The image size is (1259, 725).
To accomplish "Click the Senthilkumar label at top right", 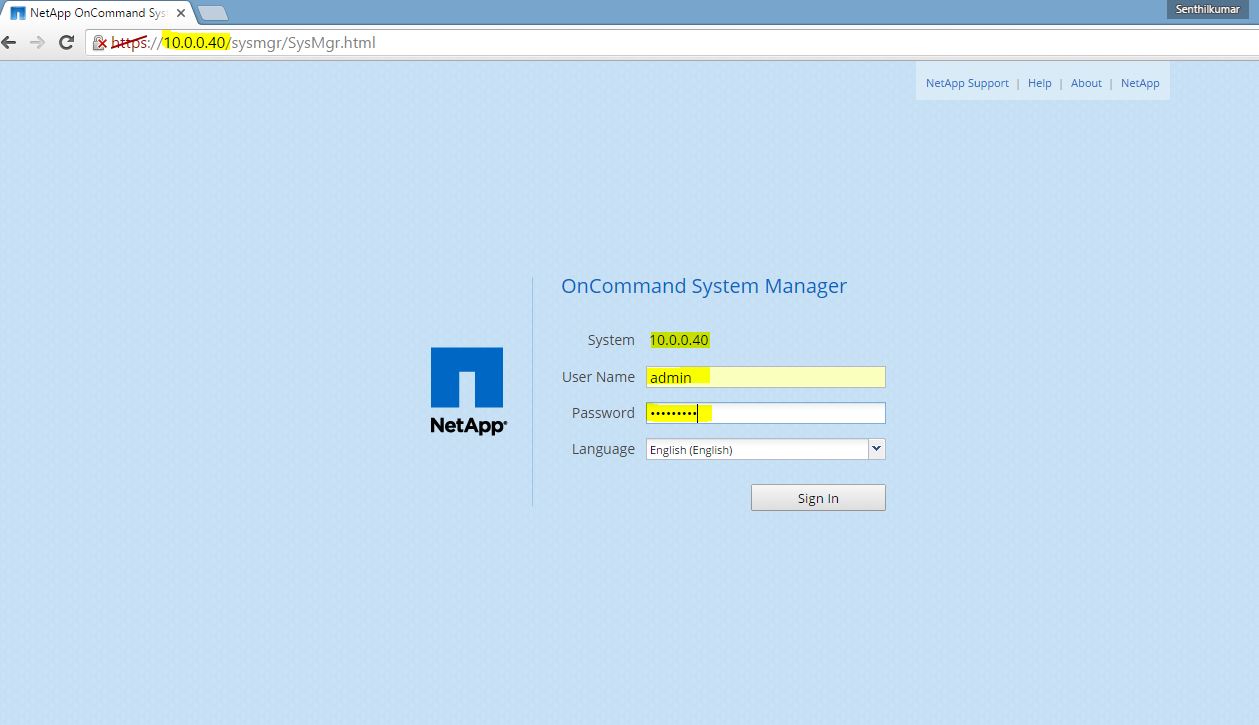I will point(1206,9).
